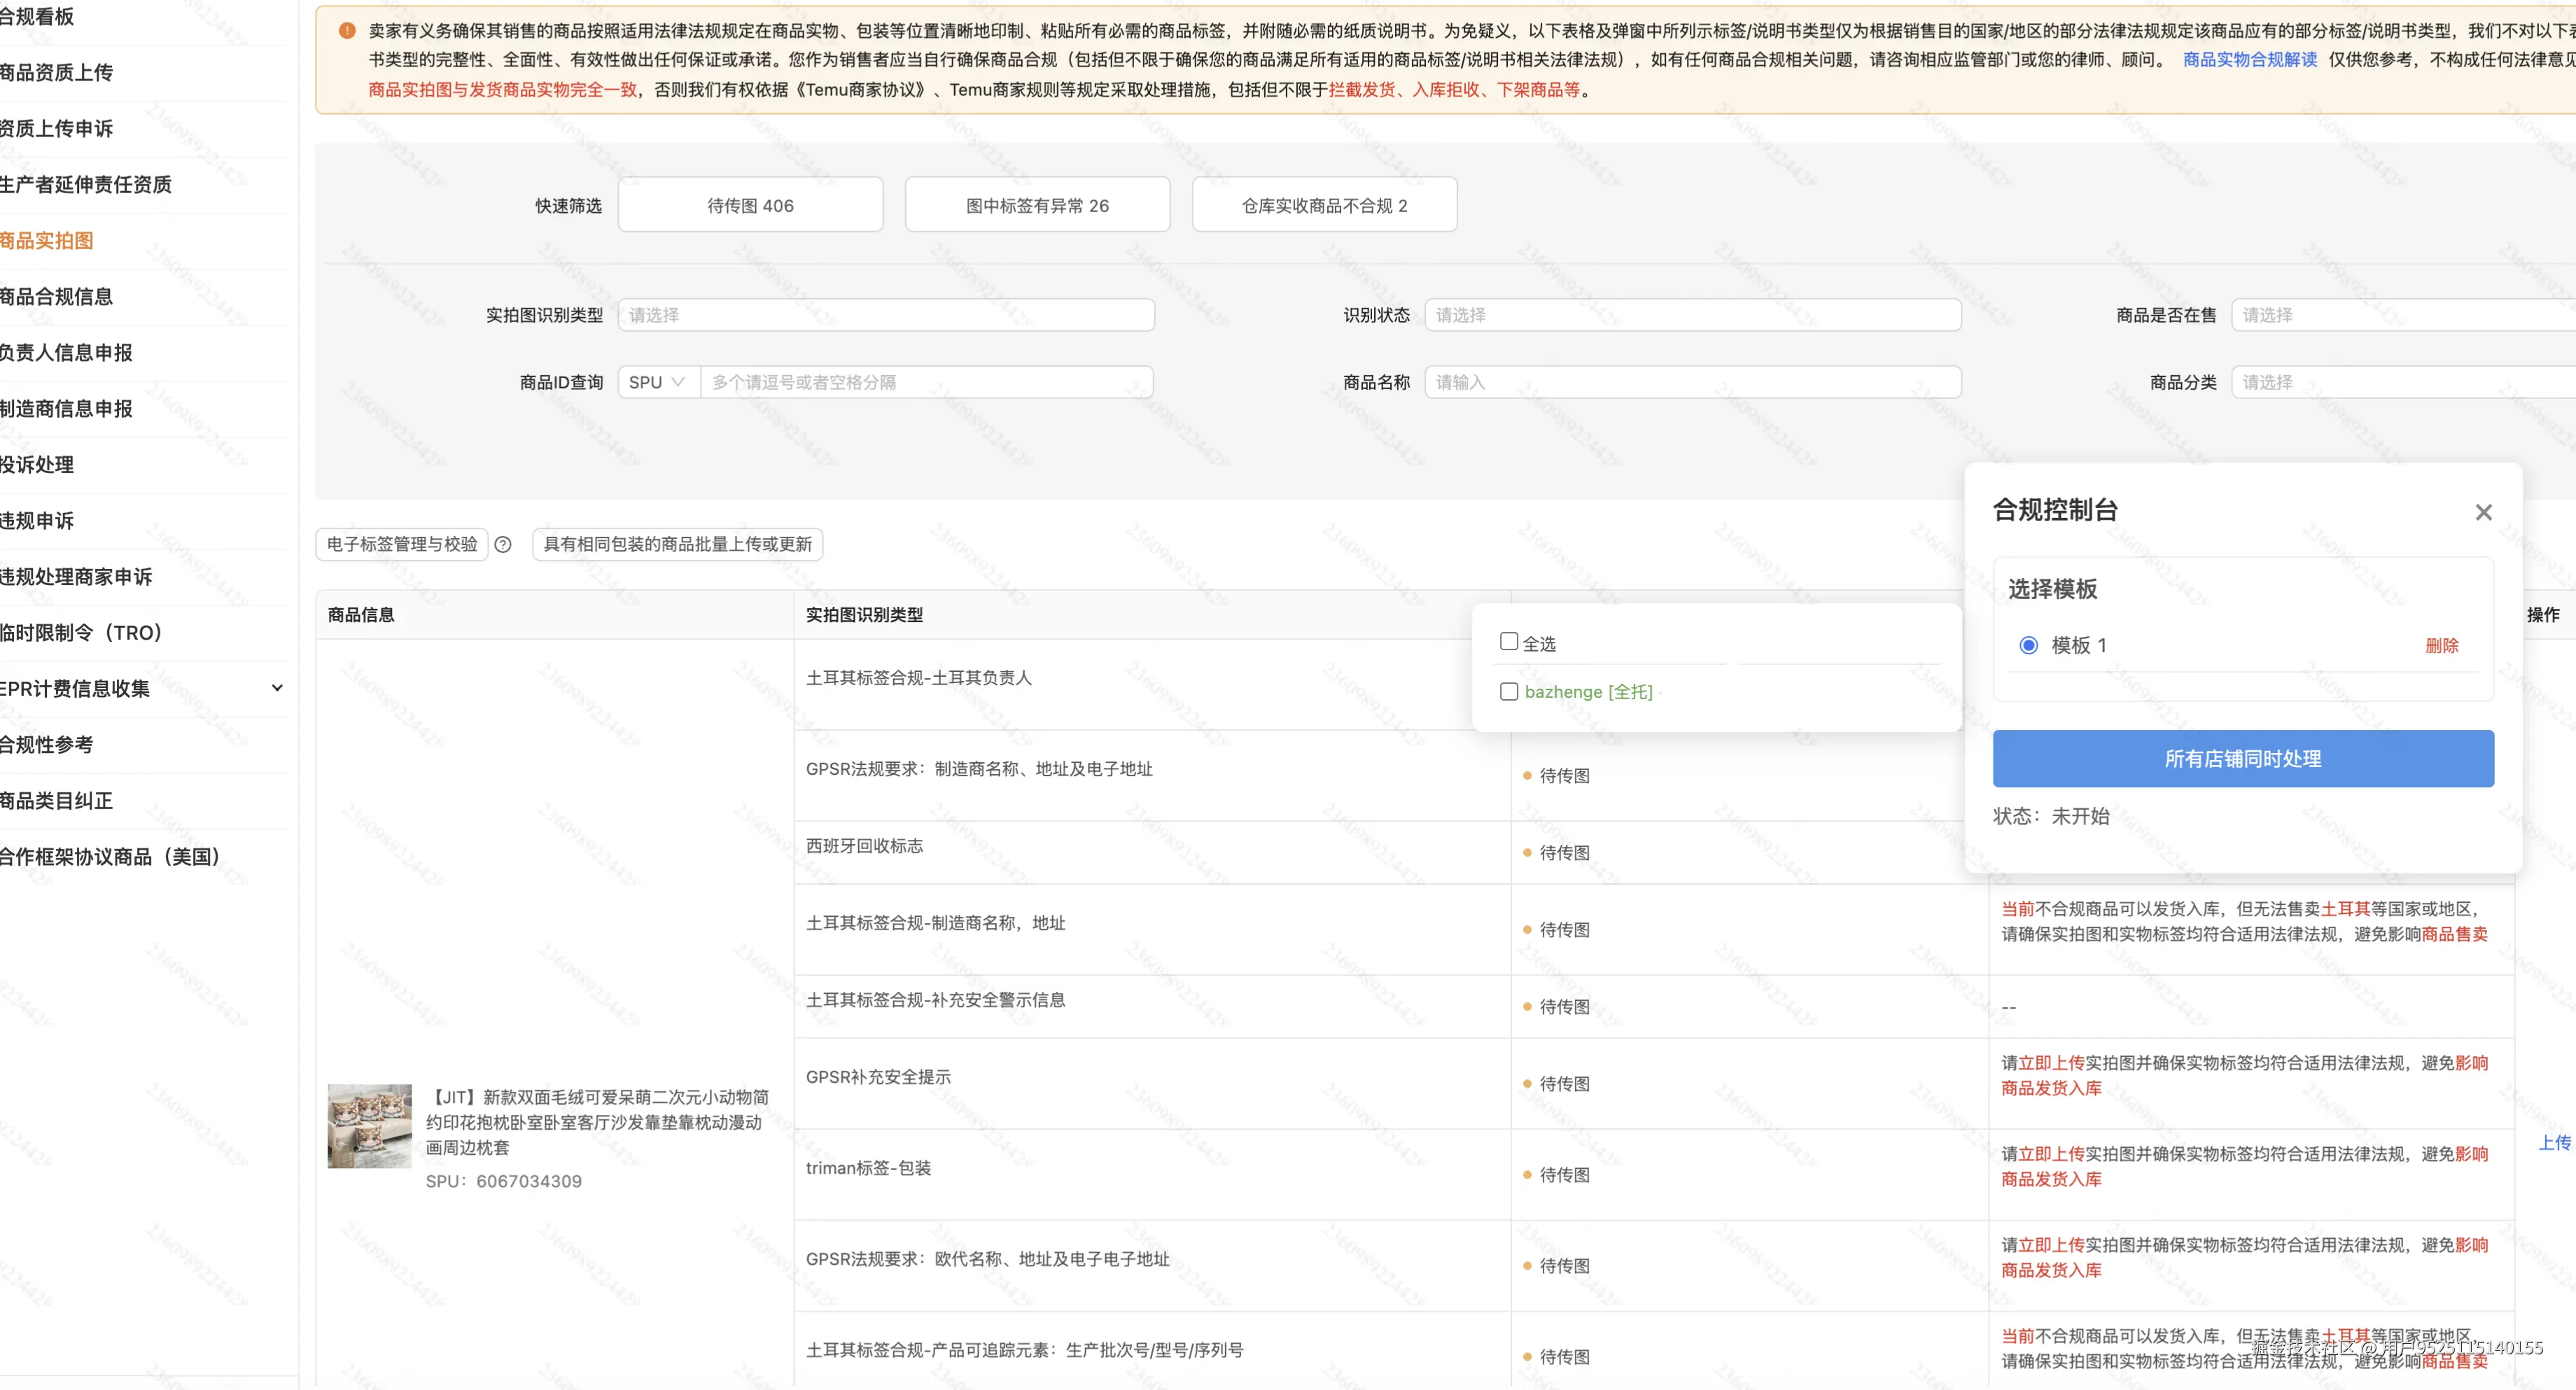The width and height of the screenshot is (2576, 1390).
Task: Click 删除 to remove 模板 1
Action: coord(2444,645)
